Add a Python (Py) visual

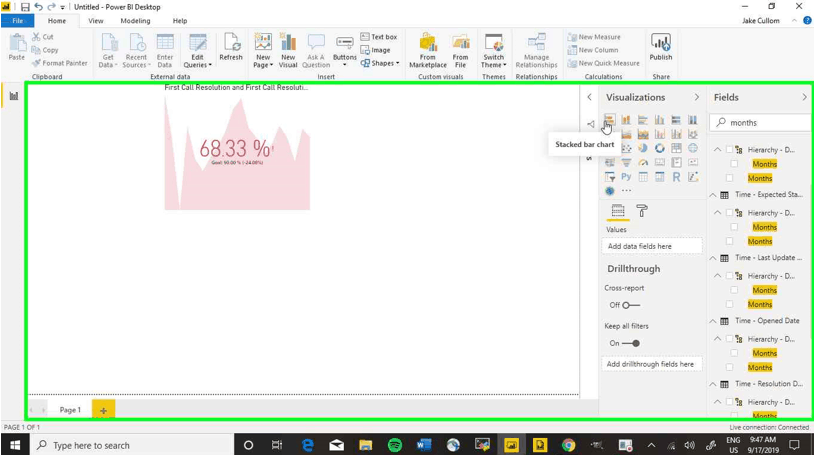coord(626,177)
